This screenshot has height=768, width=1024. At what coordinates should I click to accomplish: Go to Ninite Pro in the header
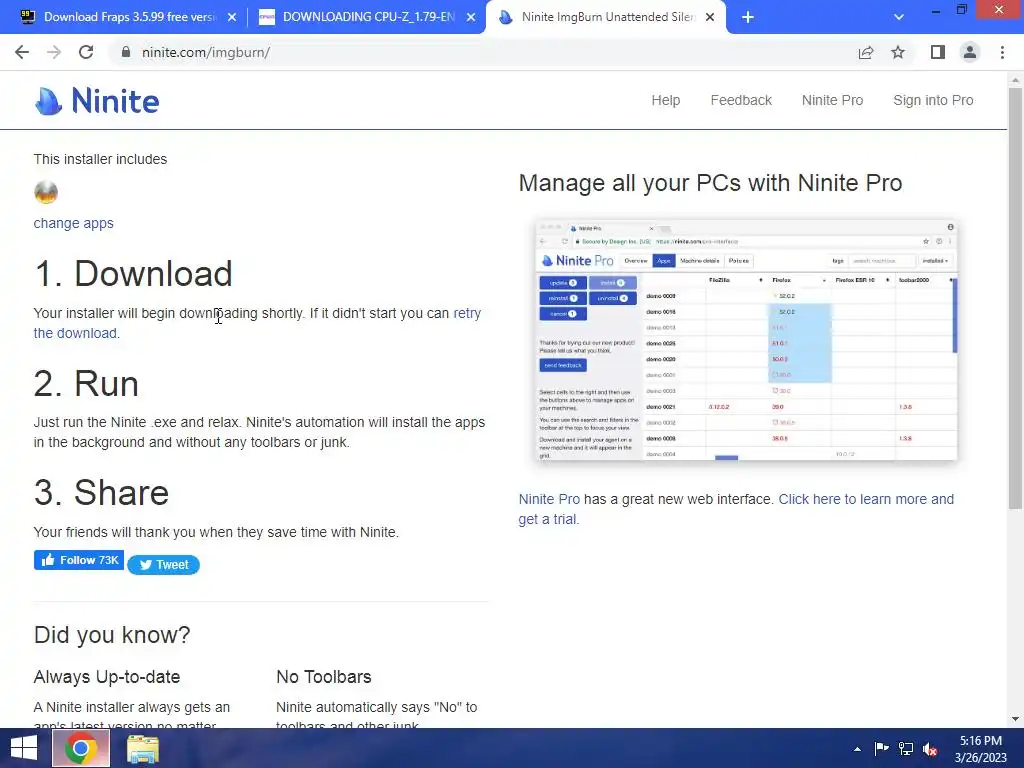(832, 101)
